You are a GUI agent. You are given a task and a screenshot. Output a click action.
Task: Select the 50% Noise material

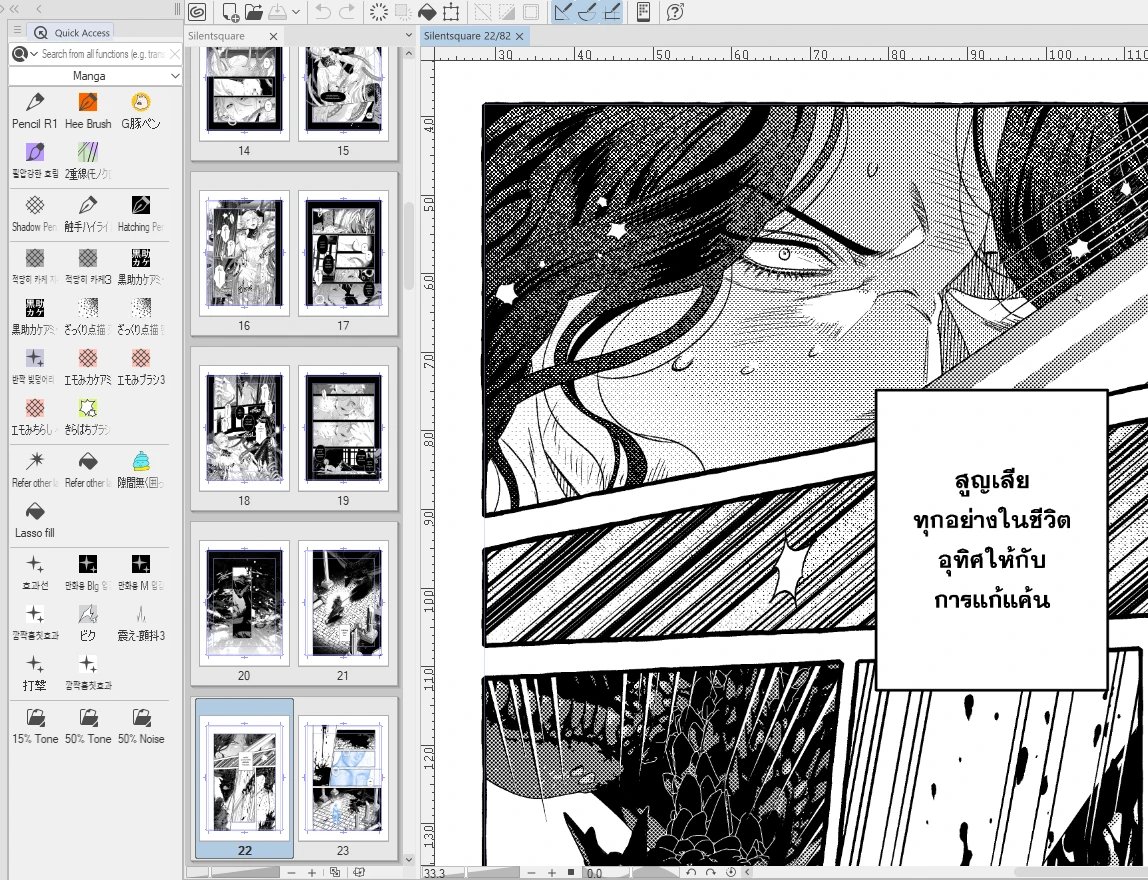tap(141, 726)
